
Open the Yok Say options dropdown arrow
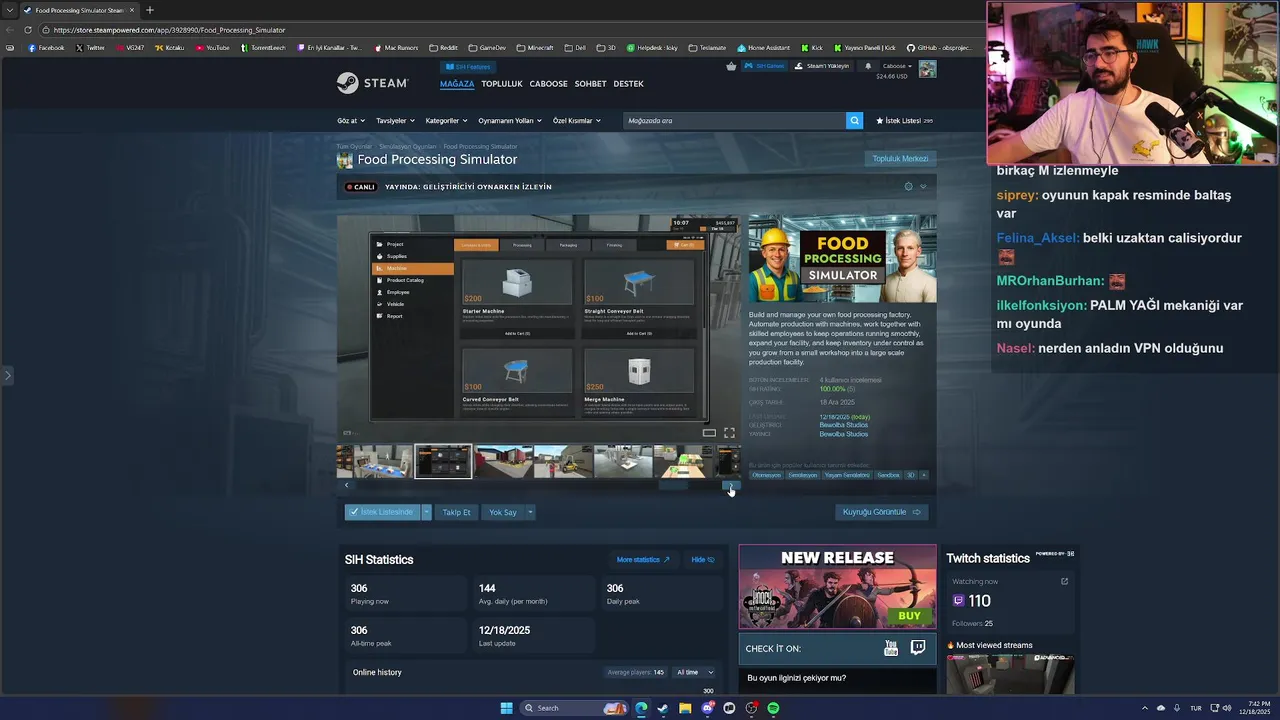[530, 512]
